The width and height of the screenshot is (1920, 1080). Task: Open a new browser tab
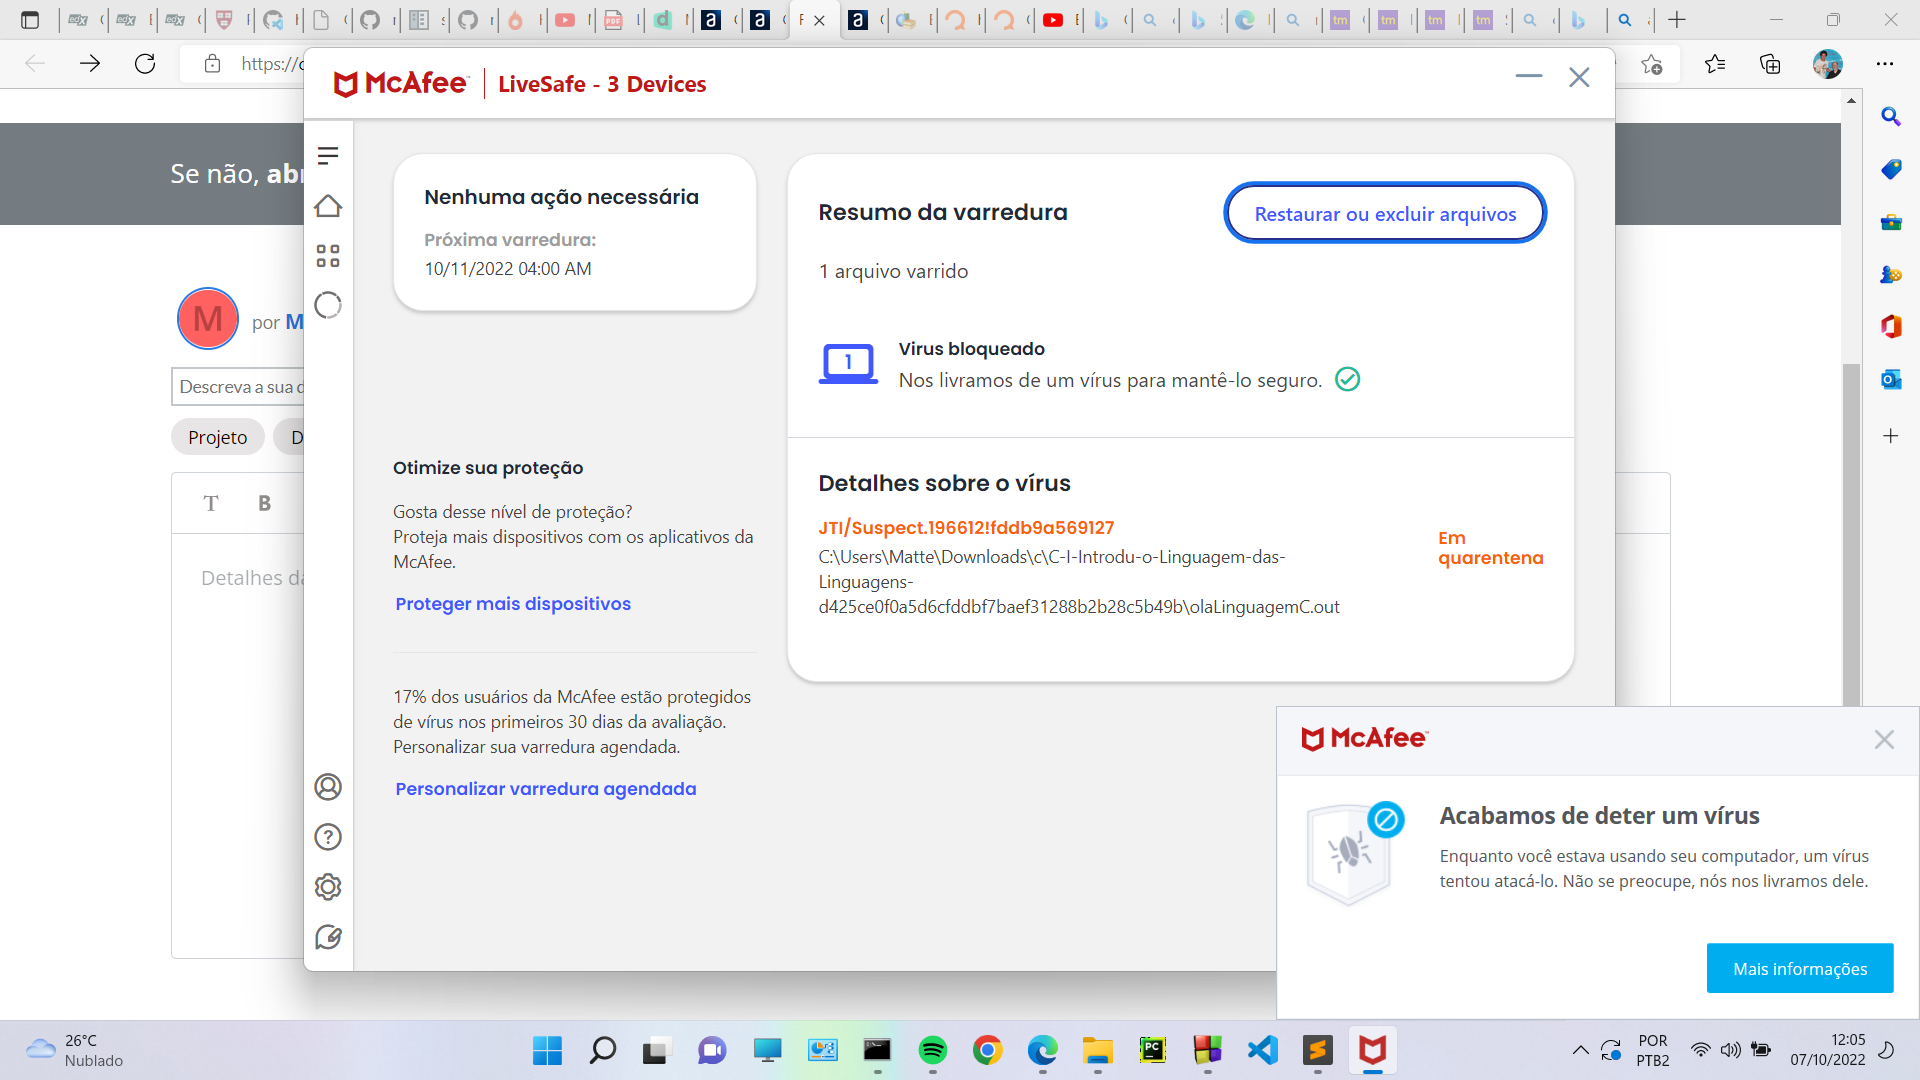(x=1677, y=20)
